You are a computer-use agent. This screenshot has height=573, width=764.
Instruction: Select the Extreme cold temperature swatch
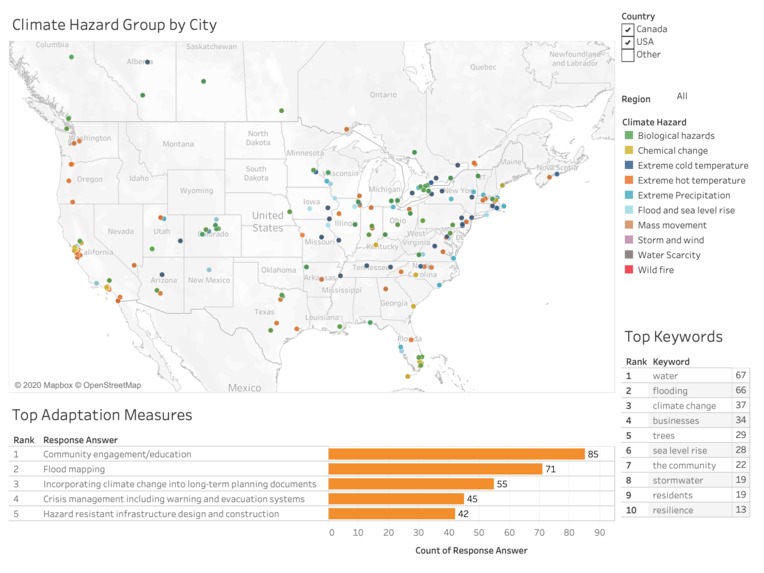629,165
